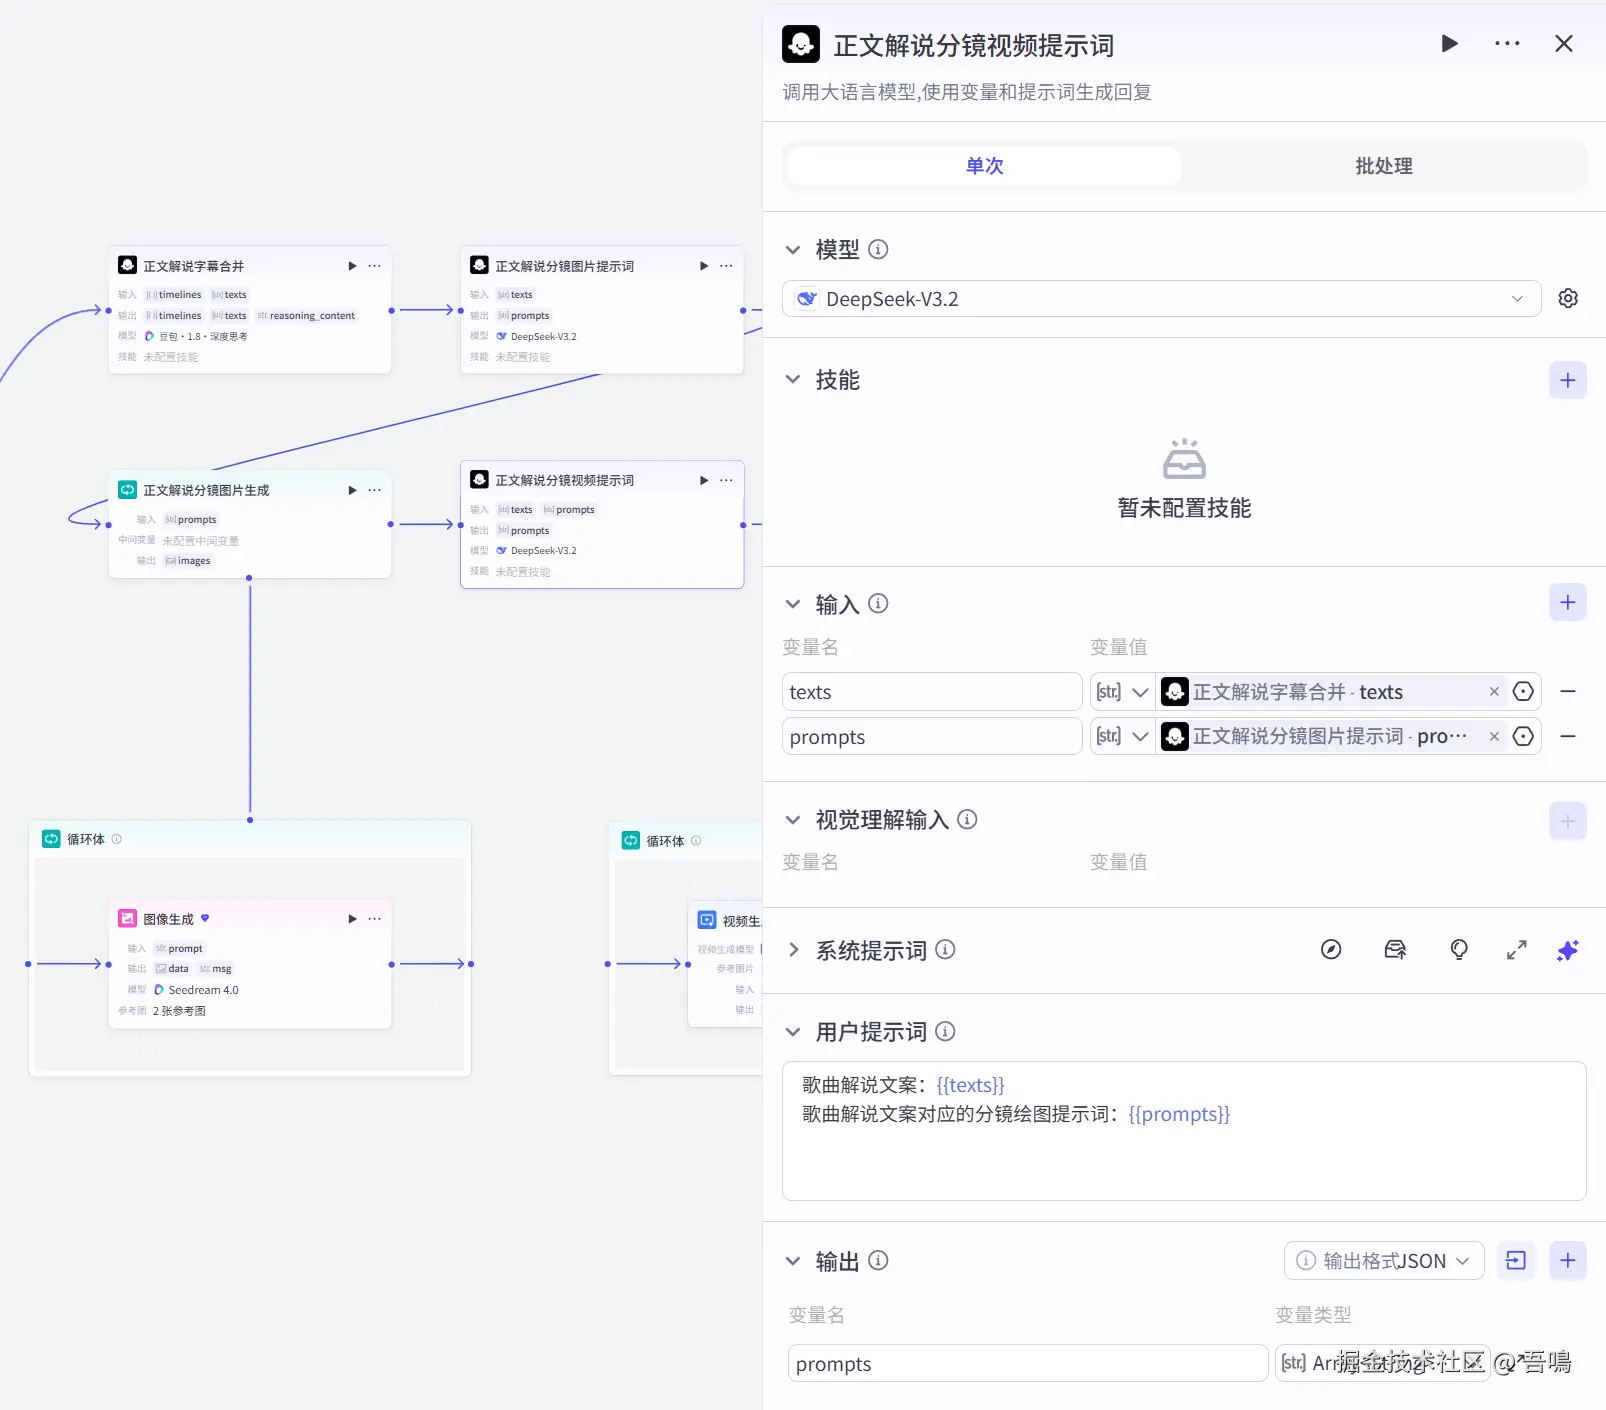Open more options on 正文解说分镜视频提示词 canvas node
This screenshot has width=1606, height=1410.
[x=726, y=480]
